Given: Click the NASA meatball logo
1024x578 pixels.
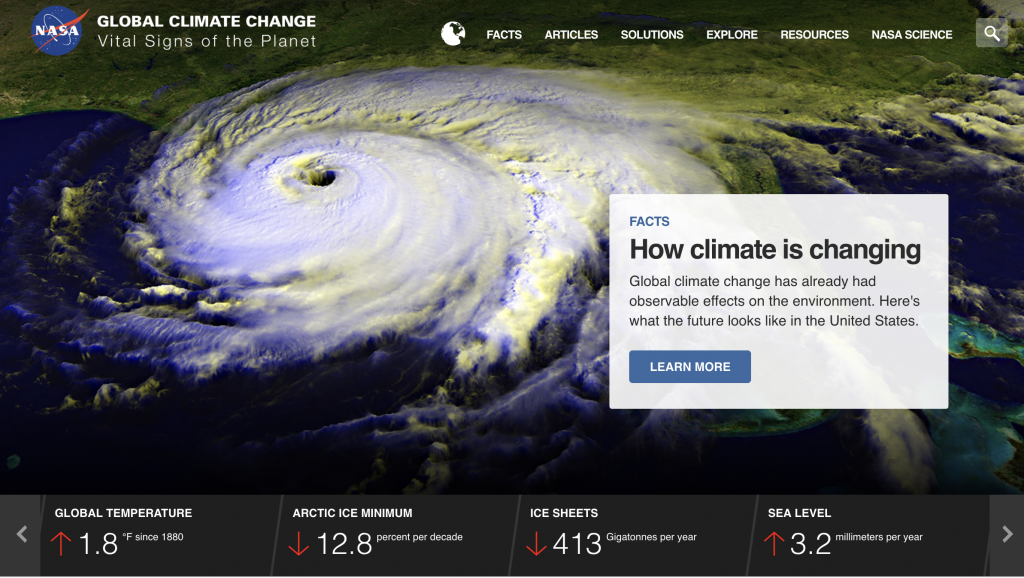Looking at the screenshot, I should click(x=56, y=29).
